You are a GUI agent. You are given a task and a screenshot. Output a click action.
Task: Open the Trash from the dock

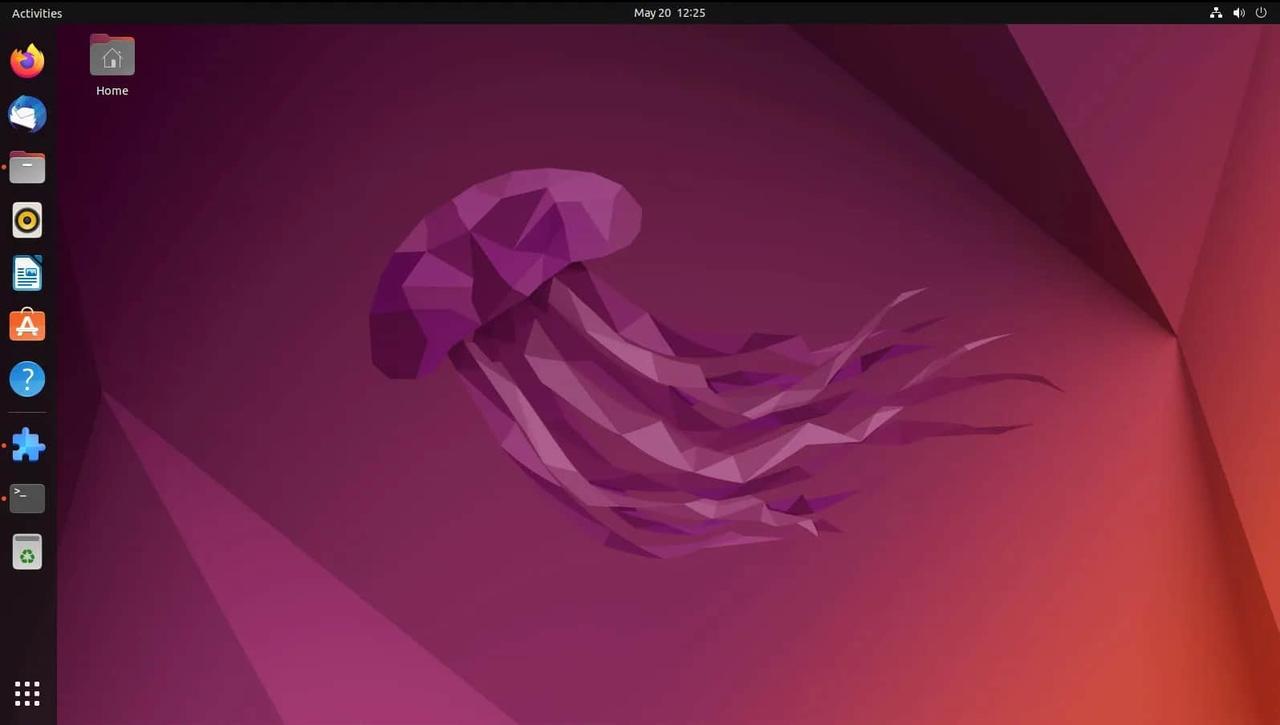[27, 551]
